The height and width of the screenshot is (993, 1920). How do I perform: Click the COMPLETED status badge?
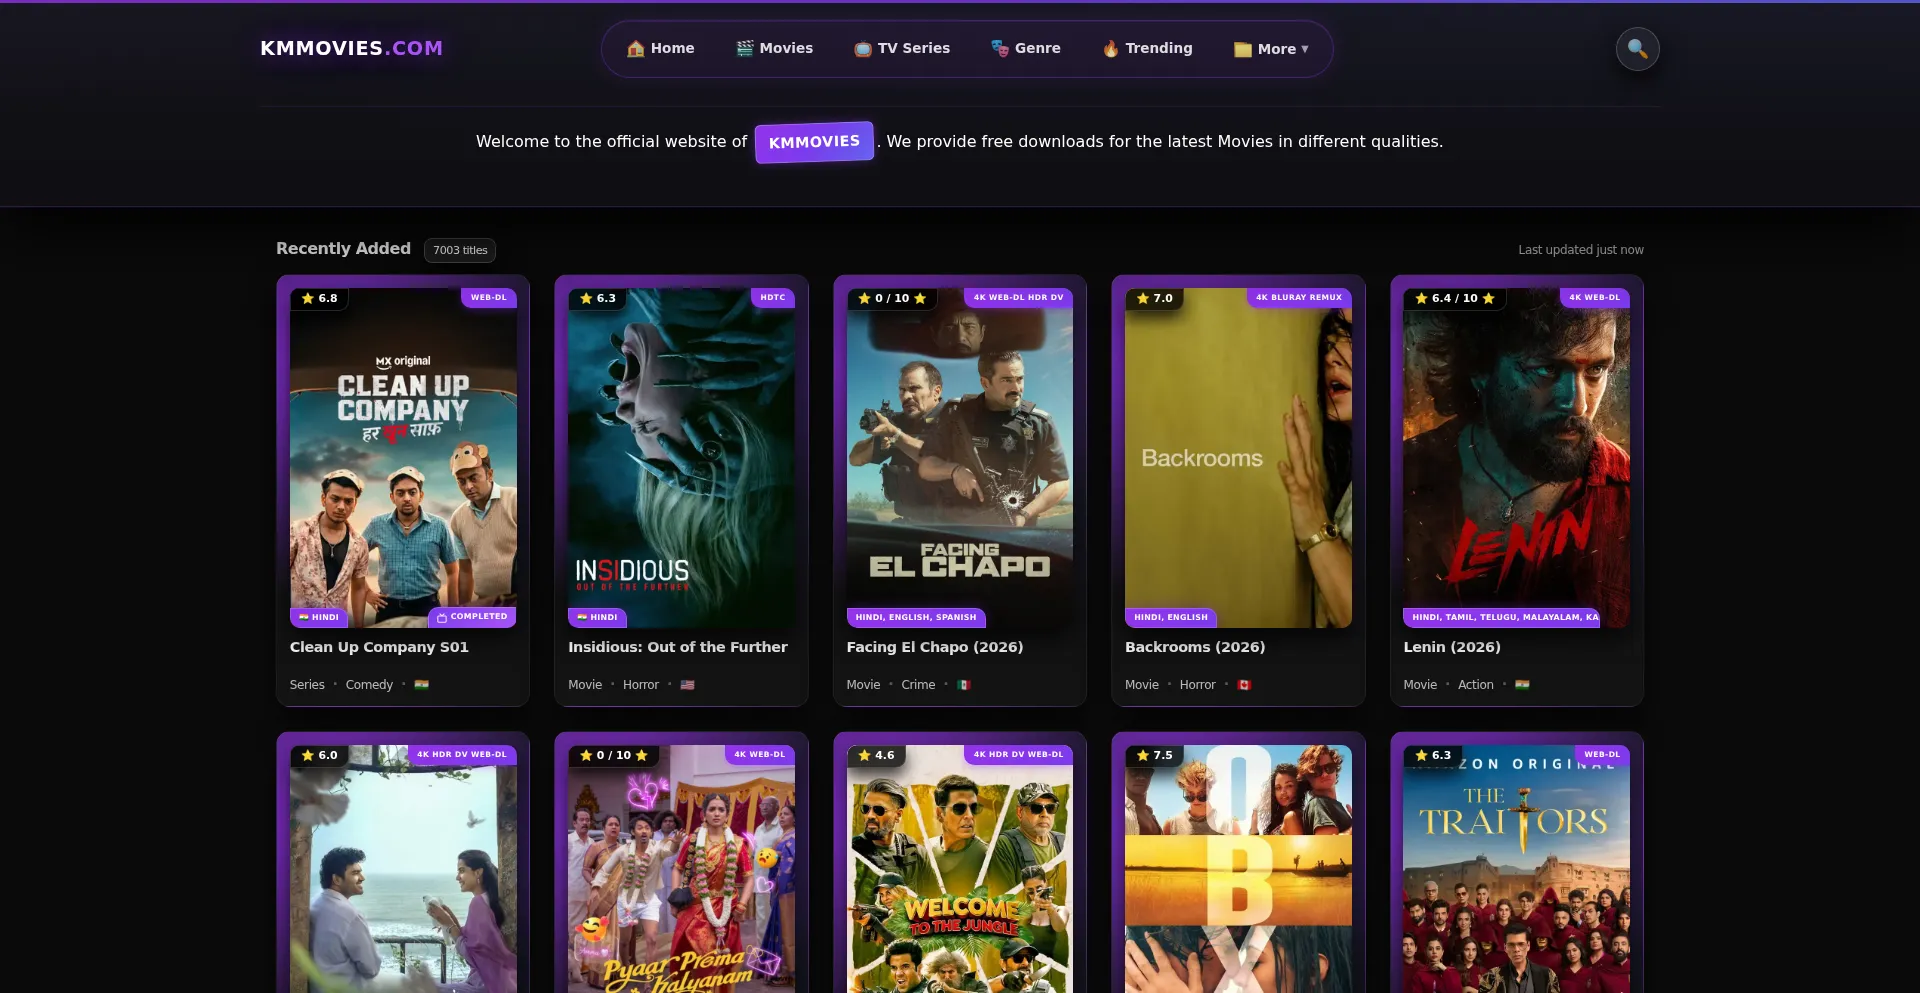point(472,617)
